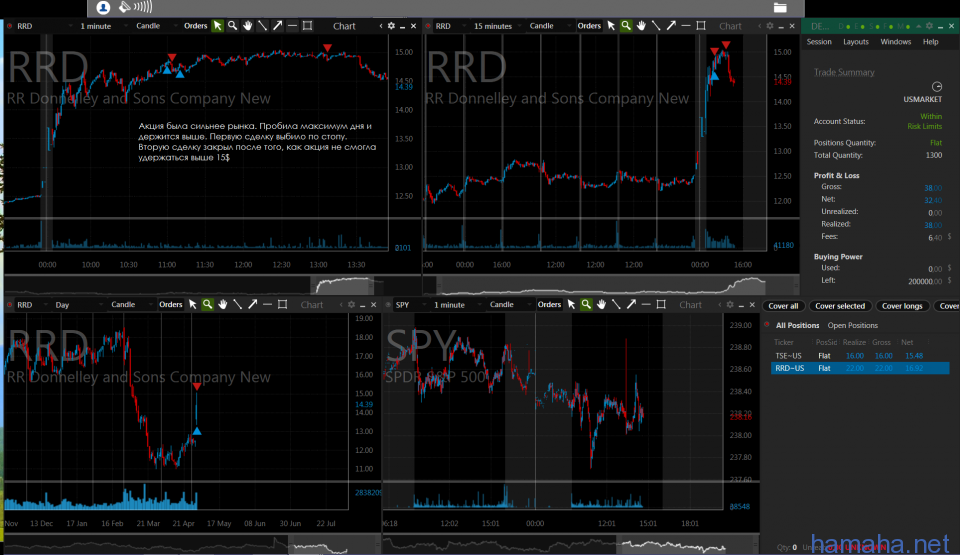
Task: Select the hand tool in the RRD Day chart
Action: (222, 304)
